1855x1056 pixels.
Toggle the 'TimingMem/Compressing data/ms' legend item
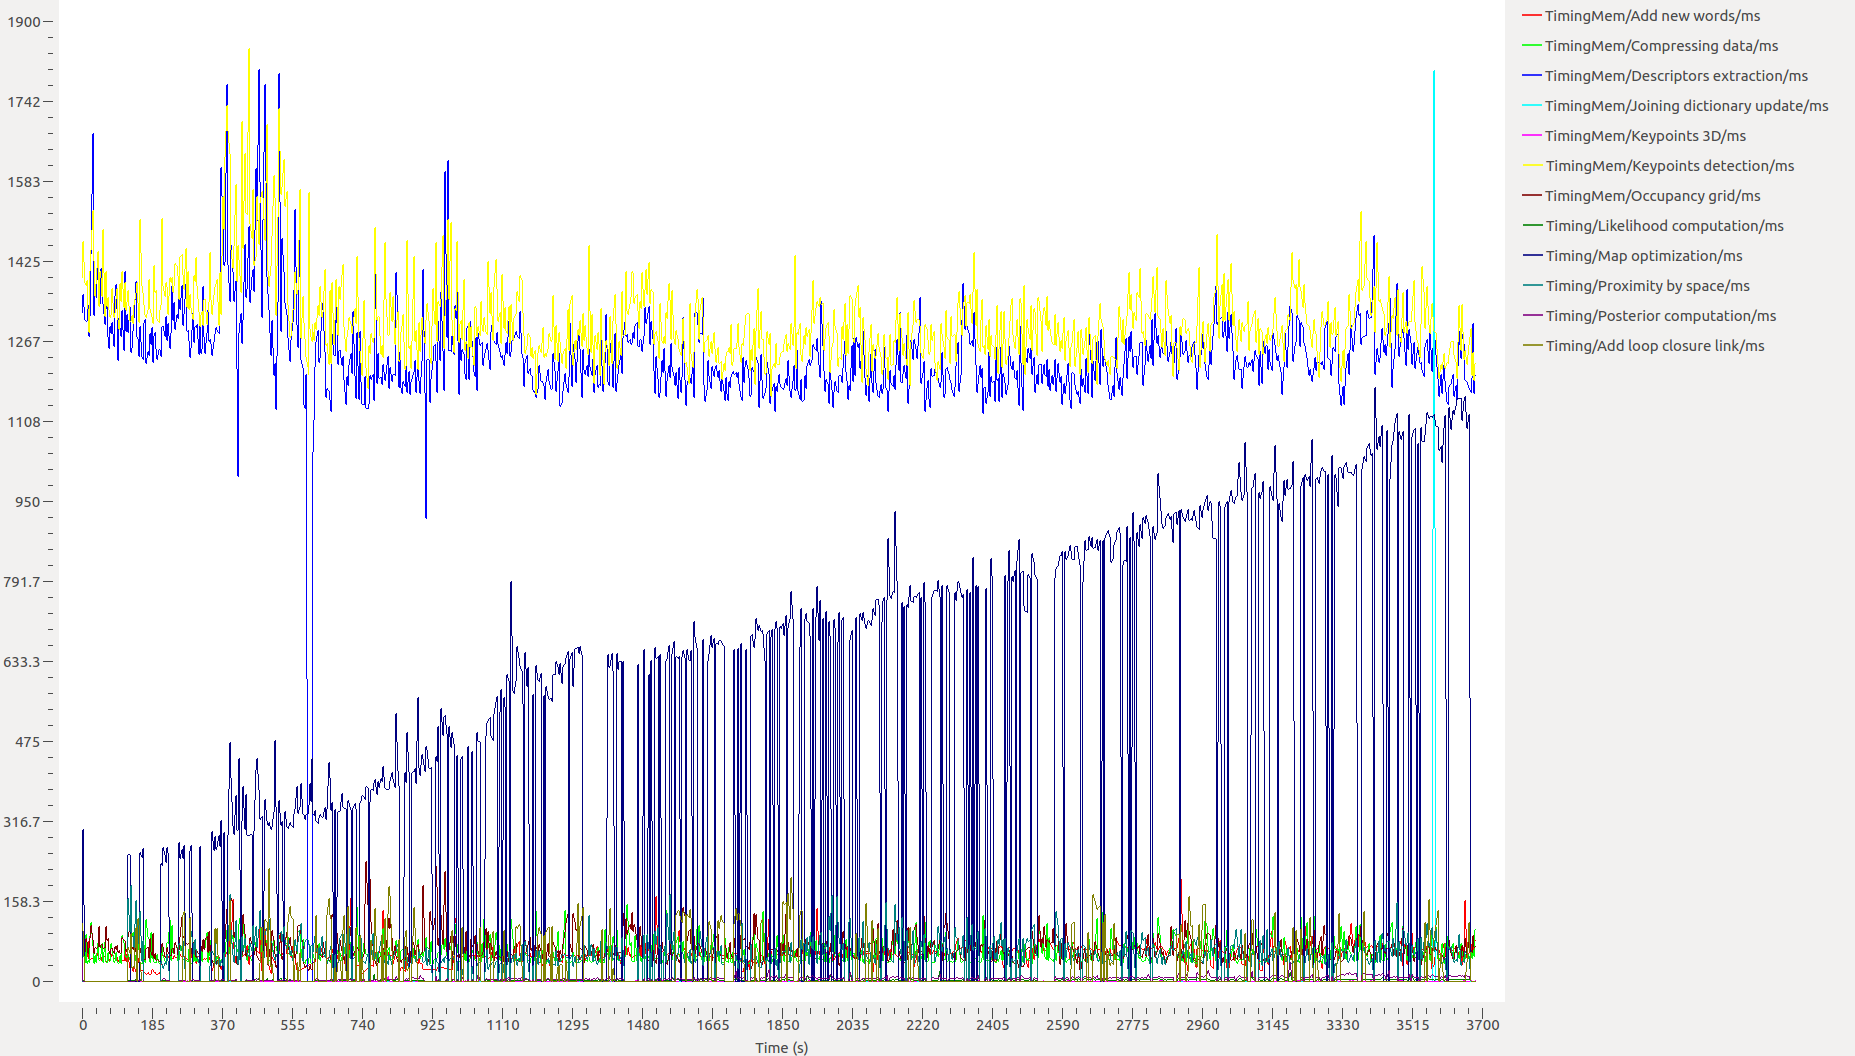click(x=1661, y=46)
